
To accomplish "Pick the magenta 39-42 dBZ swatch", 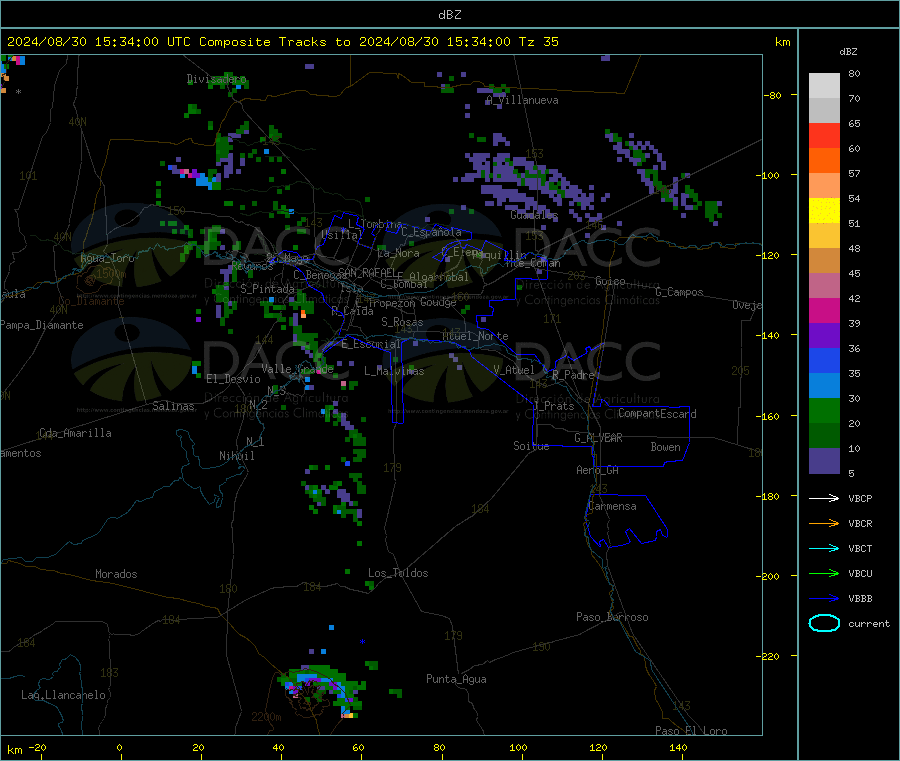I will (824, 310).
